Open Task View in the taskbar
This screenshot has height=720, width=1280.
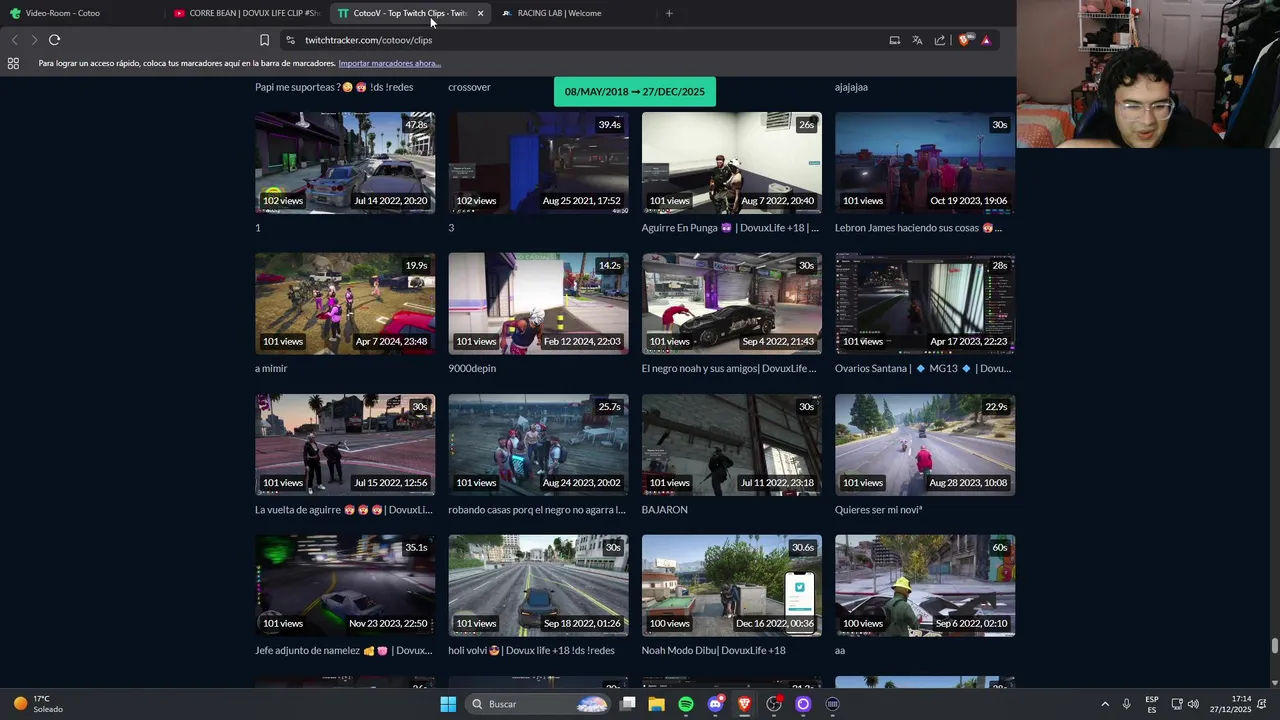point(628,704)
